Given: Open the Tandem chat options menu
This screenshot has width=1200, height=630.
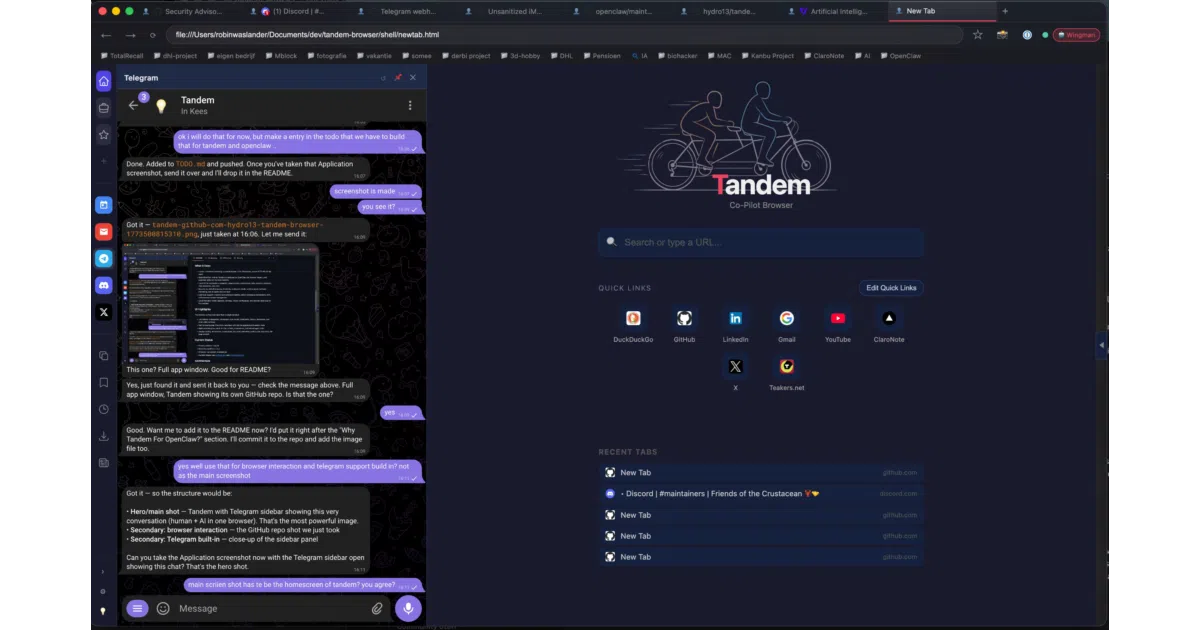Looking at the screenshot, I should point(410,105).
